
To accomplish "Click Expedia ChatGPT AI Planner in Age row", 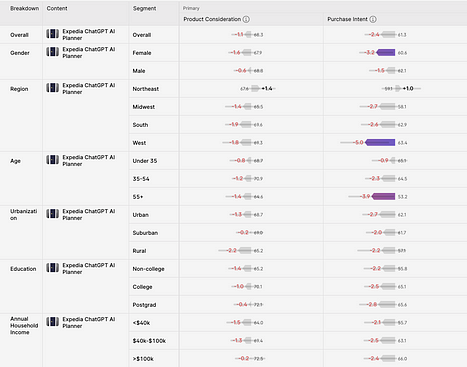I will pyautogui.click(x=89, y=160).
